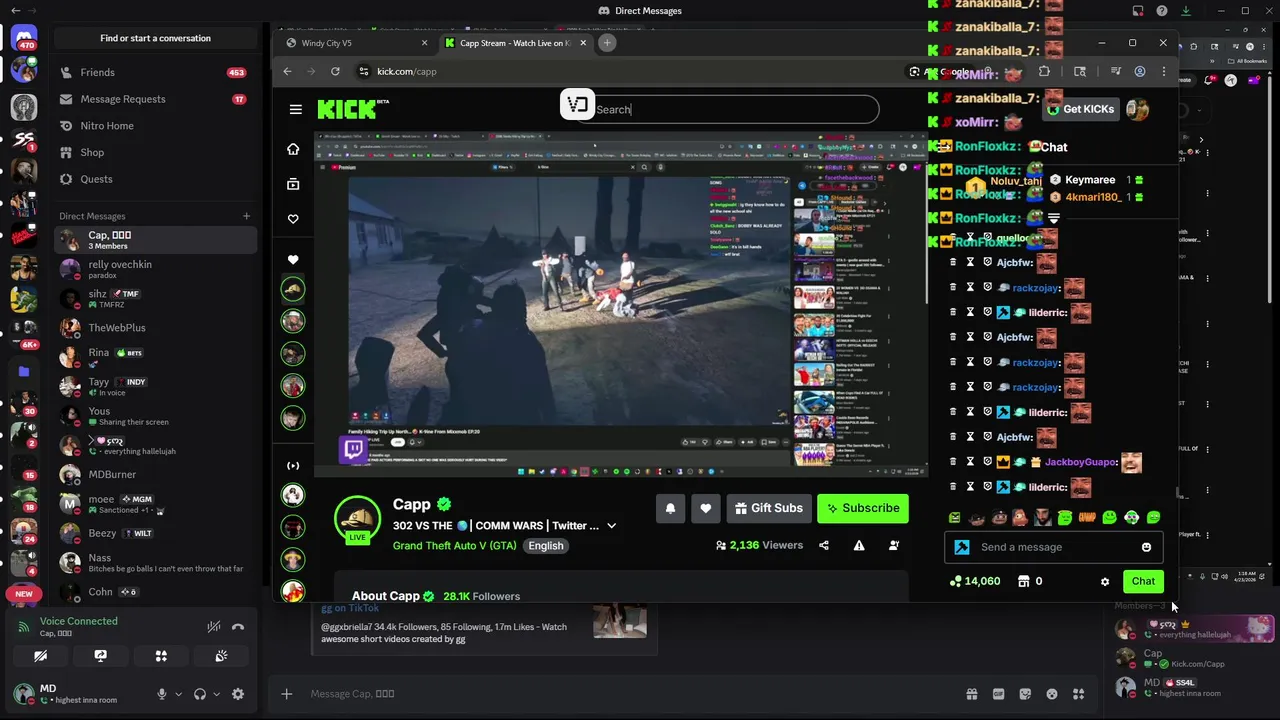The image size is (1280, 720).
Task: Open Chrome profile avatar icon
Action: (x=1140, y=71)
